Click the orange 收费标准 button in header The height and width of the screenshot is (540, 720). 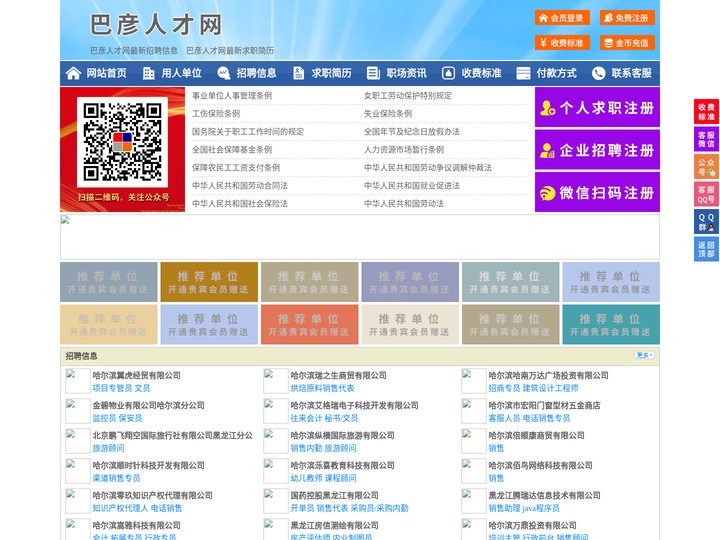pos(562,43)
